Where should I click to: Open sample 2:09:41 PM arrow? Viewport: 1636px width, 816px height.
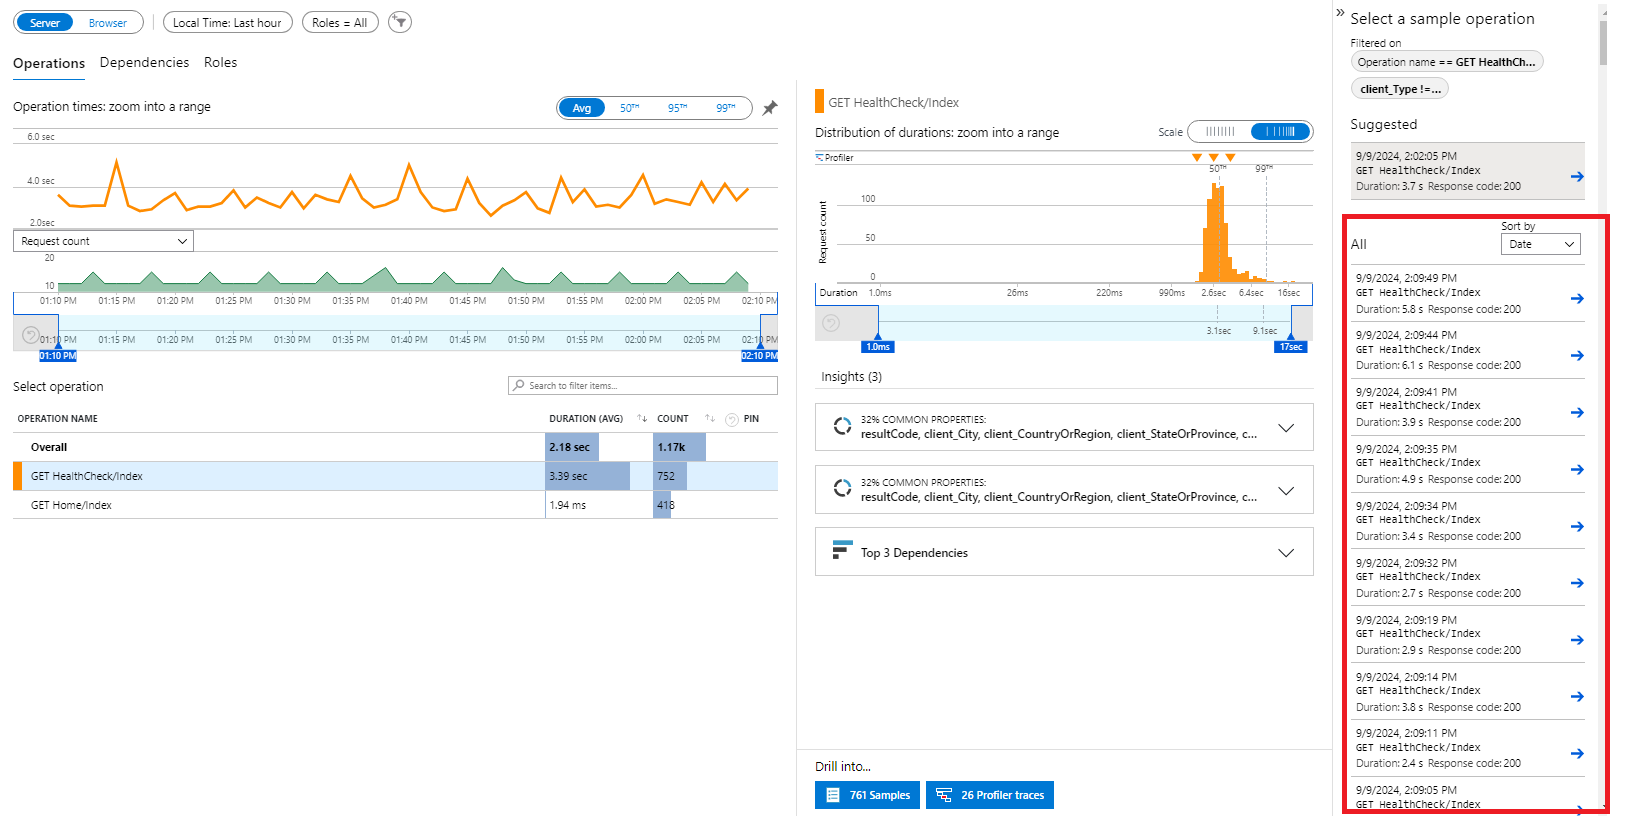1577,413
